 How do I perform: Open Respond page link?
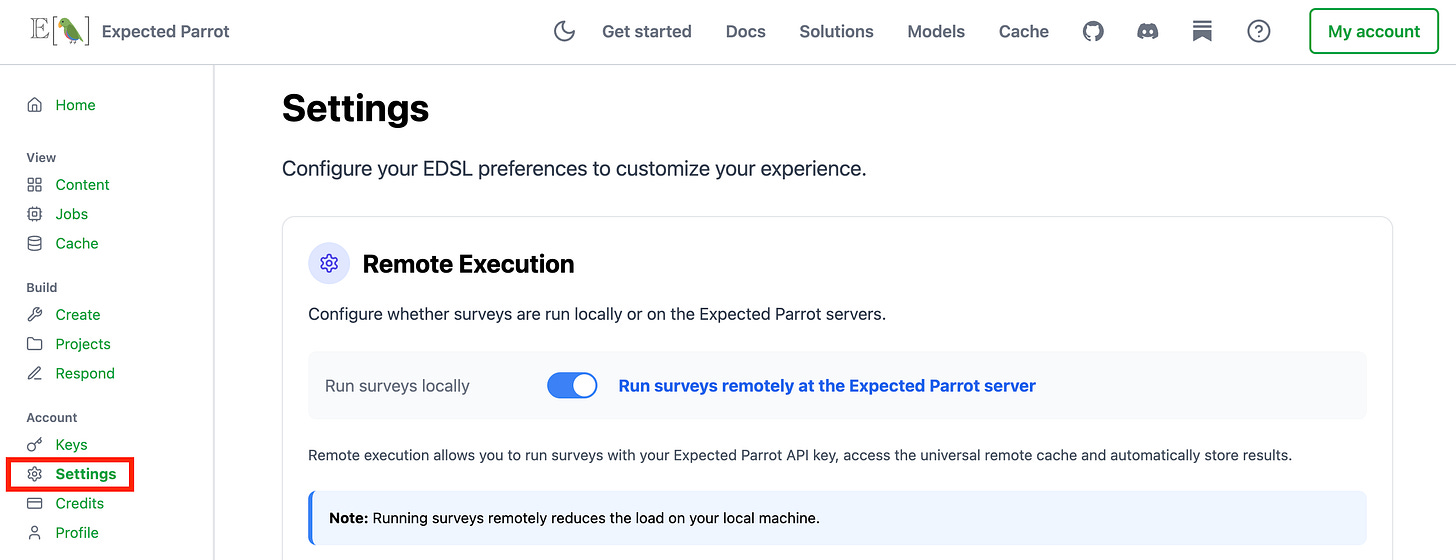tap(85, 373)
